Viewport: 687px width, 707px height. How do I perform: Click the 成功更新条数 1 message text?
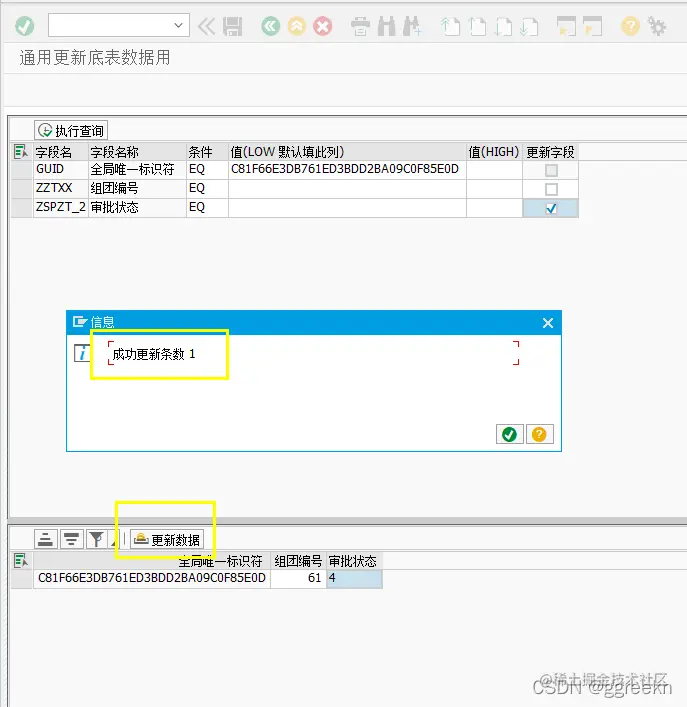154,354
